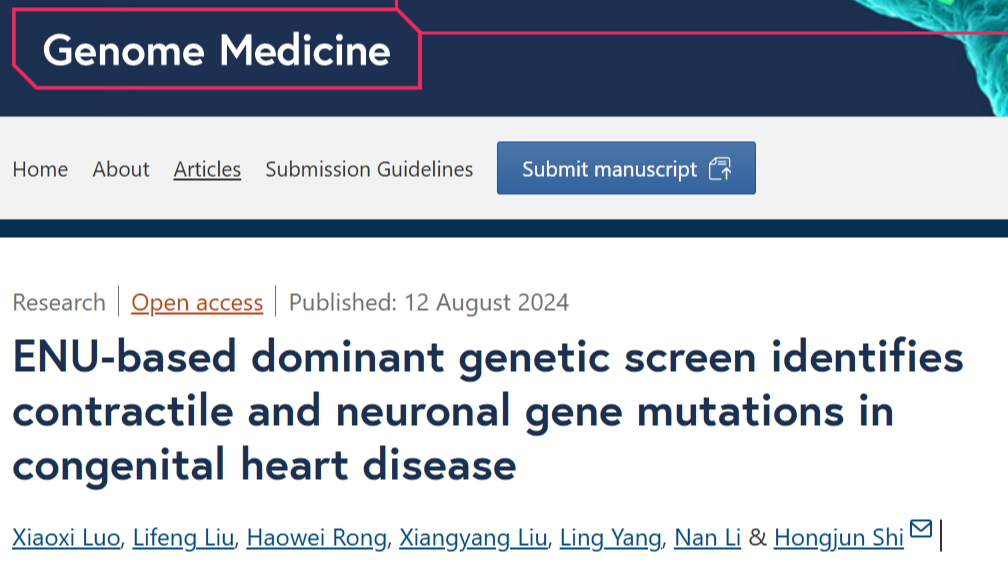This screenshot has width=1008, height=574.
Task: Select the Articles navigation link
Action: pyautogui.click(x=207, y=169)
